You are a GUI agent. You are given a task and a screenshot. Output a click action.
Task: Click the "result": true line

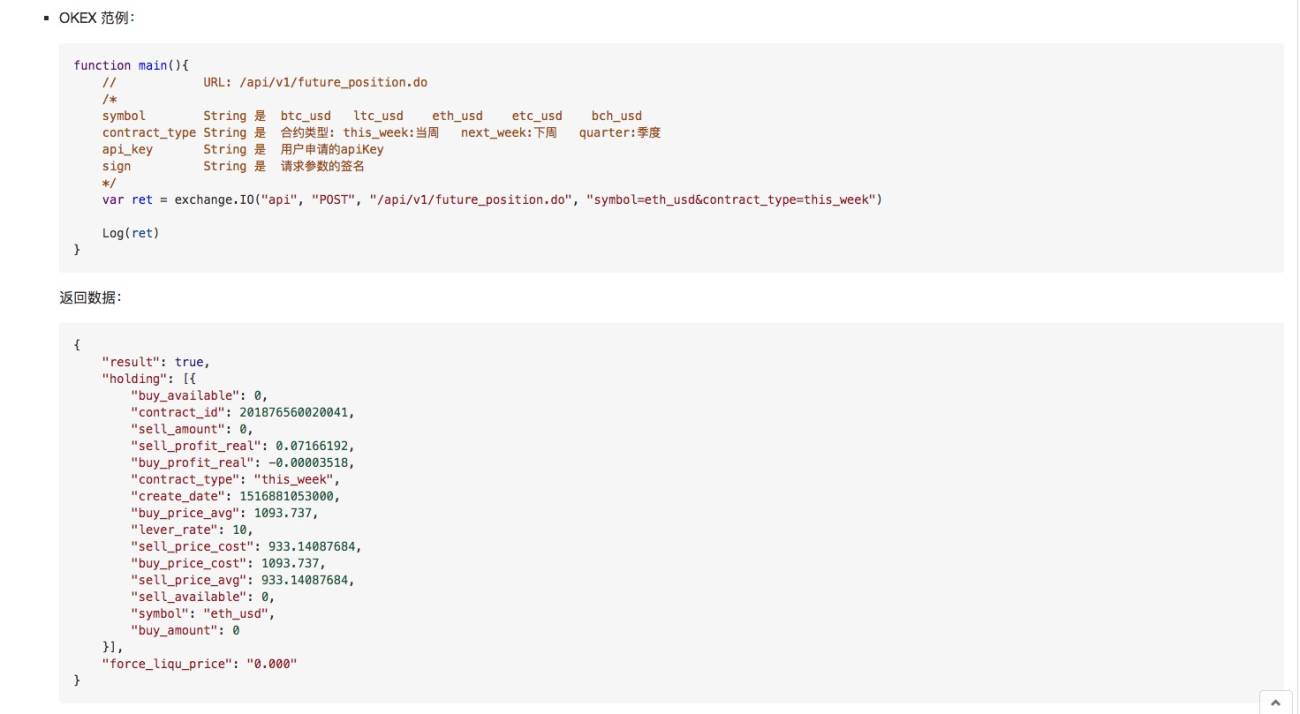pos(156,362)
